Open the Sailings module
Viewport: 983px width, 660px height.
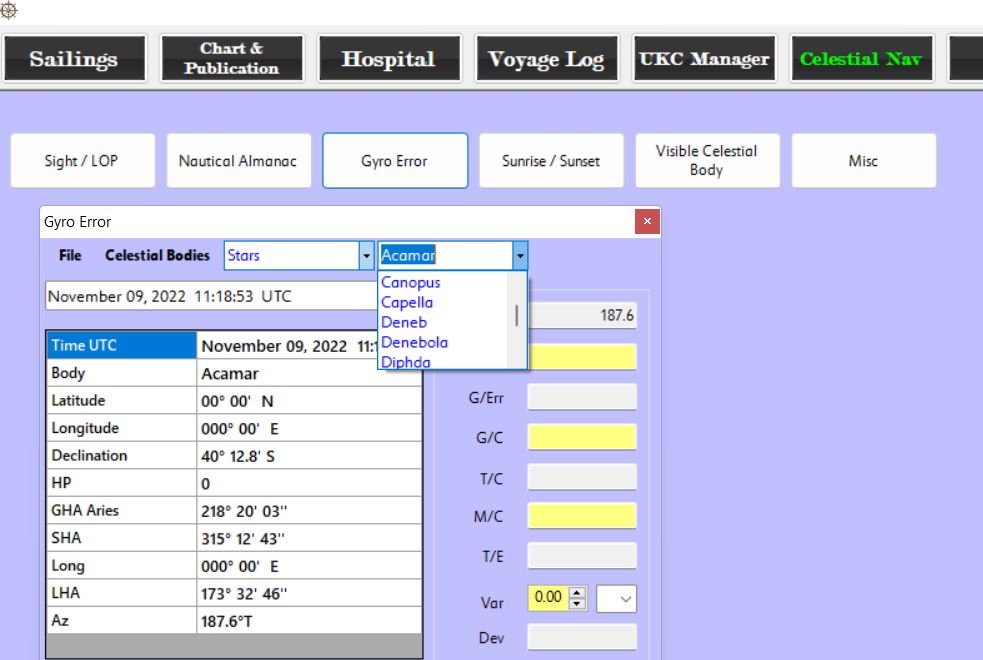73,59
